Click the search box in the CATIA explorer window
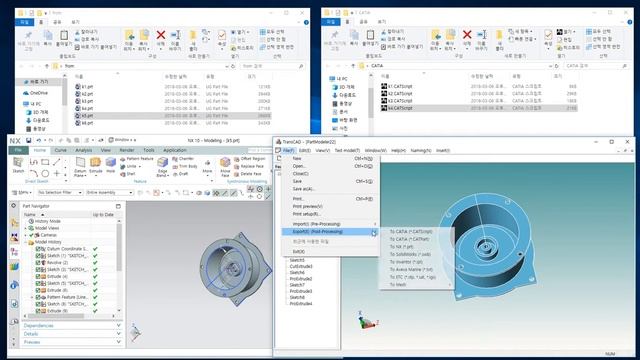Screen dimensions: 640x360 (x=596, y=66)
